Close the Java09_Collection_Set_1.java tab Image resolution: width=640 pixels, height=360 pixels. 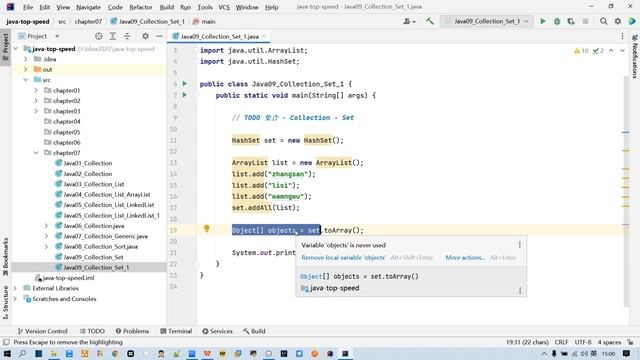(264, 36)
